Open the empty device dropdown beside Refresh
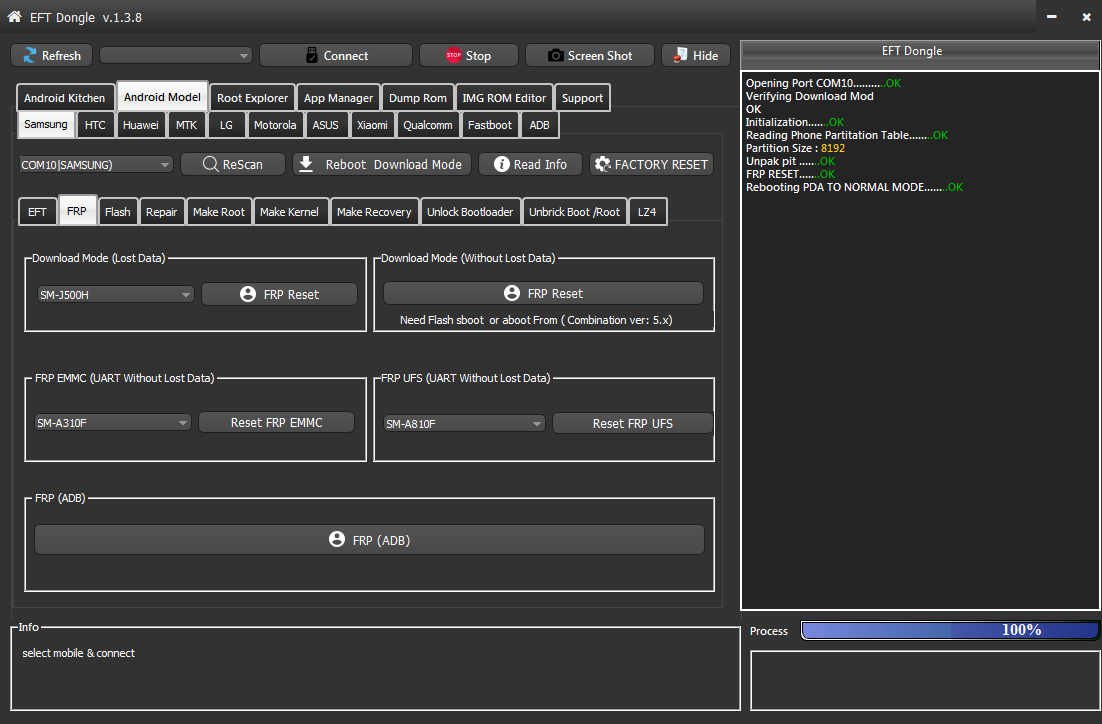The image size is (1102, 724). 176,56
